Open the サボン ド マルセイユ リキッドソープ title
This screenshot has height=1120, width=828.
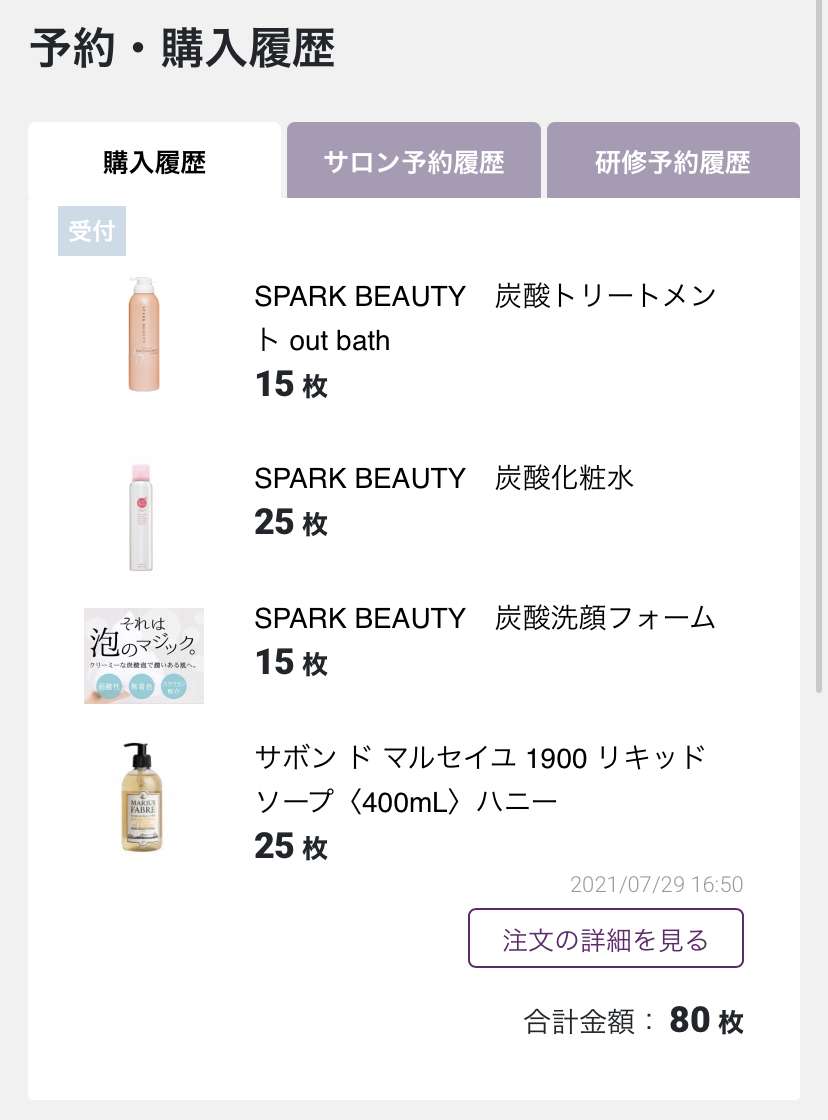480,780
